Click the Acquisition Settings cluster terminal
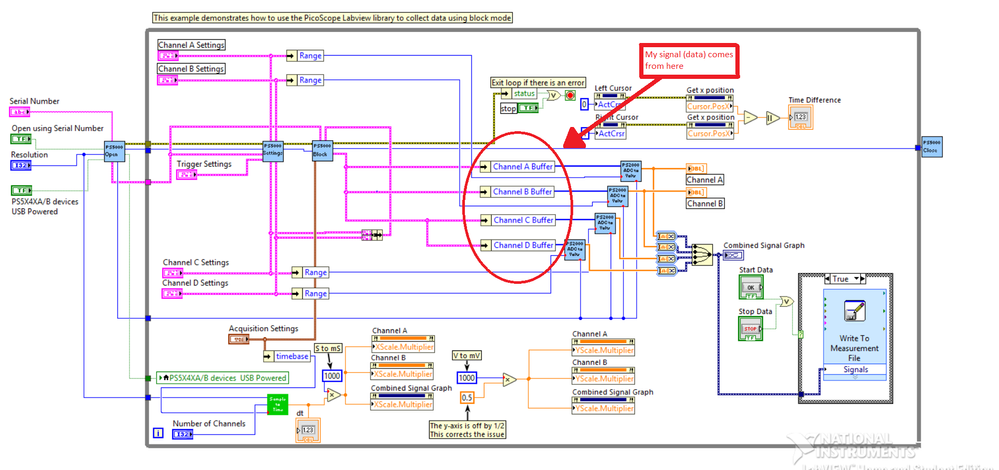999x470 pixels. pos(239,339)
